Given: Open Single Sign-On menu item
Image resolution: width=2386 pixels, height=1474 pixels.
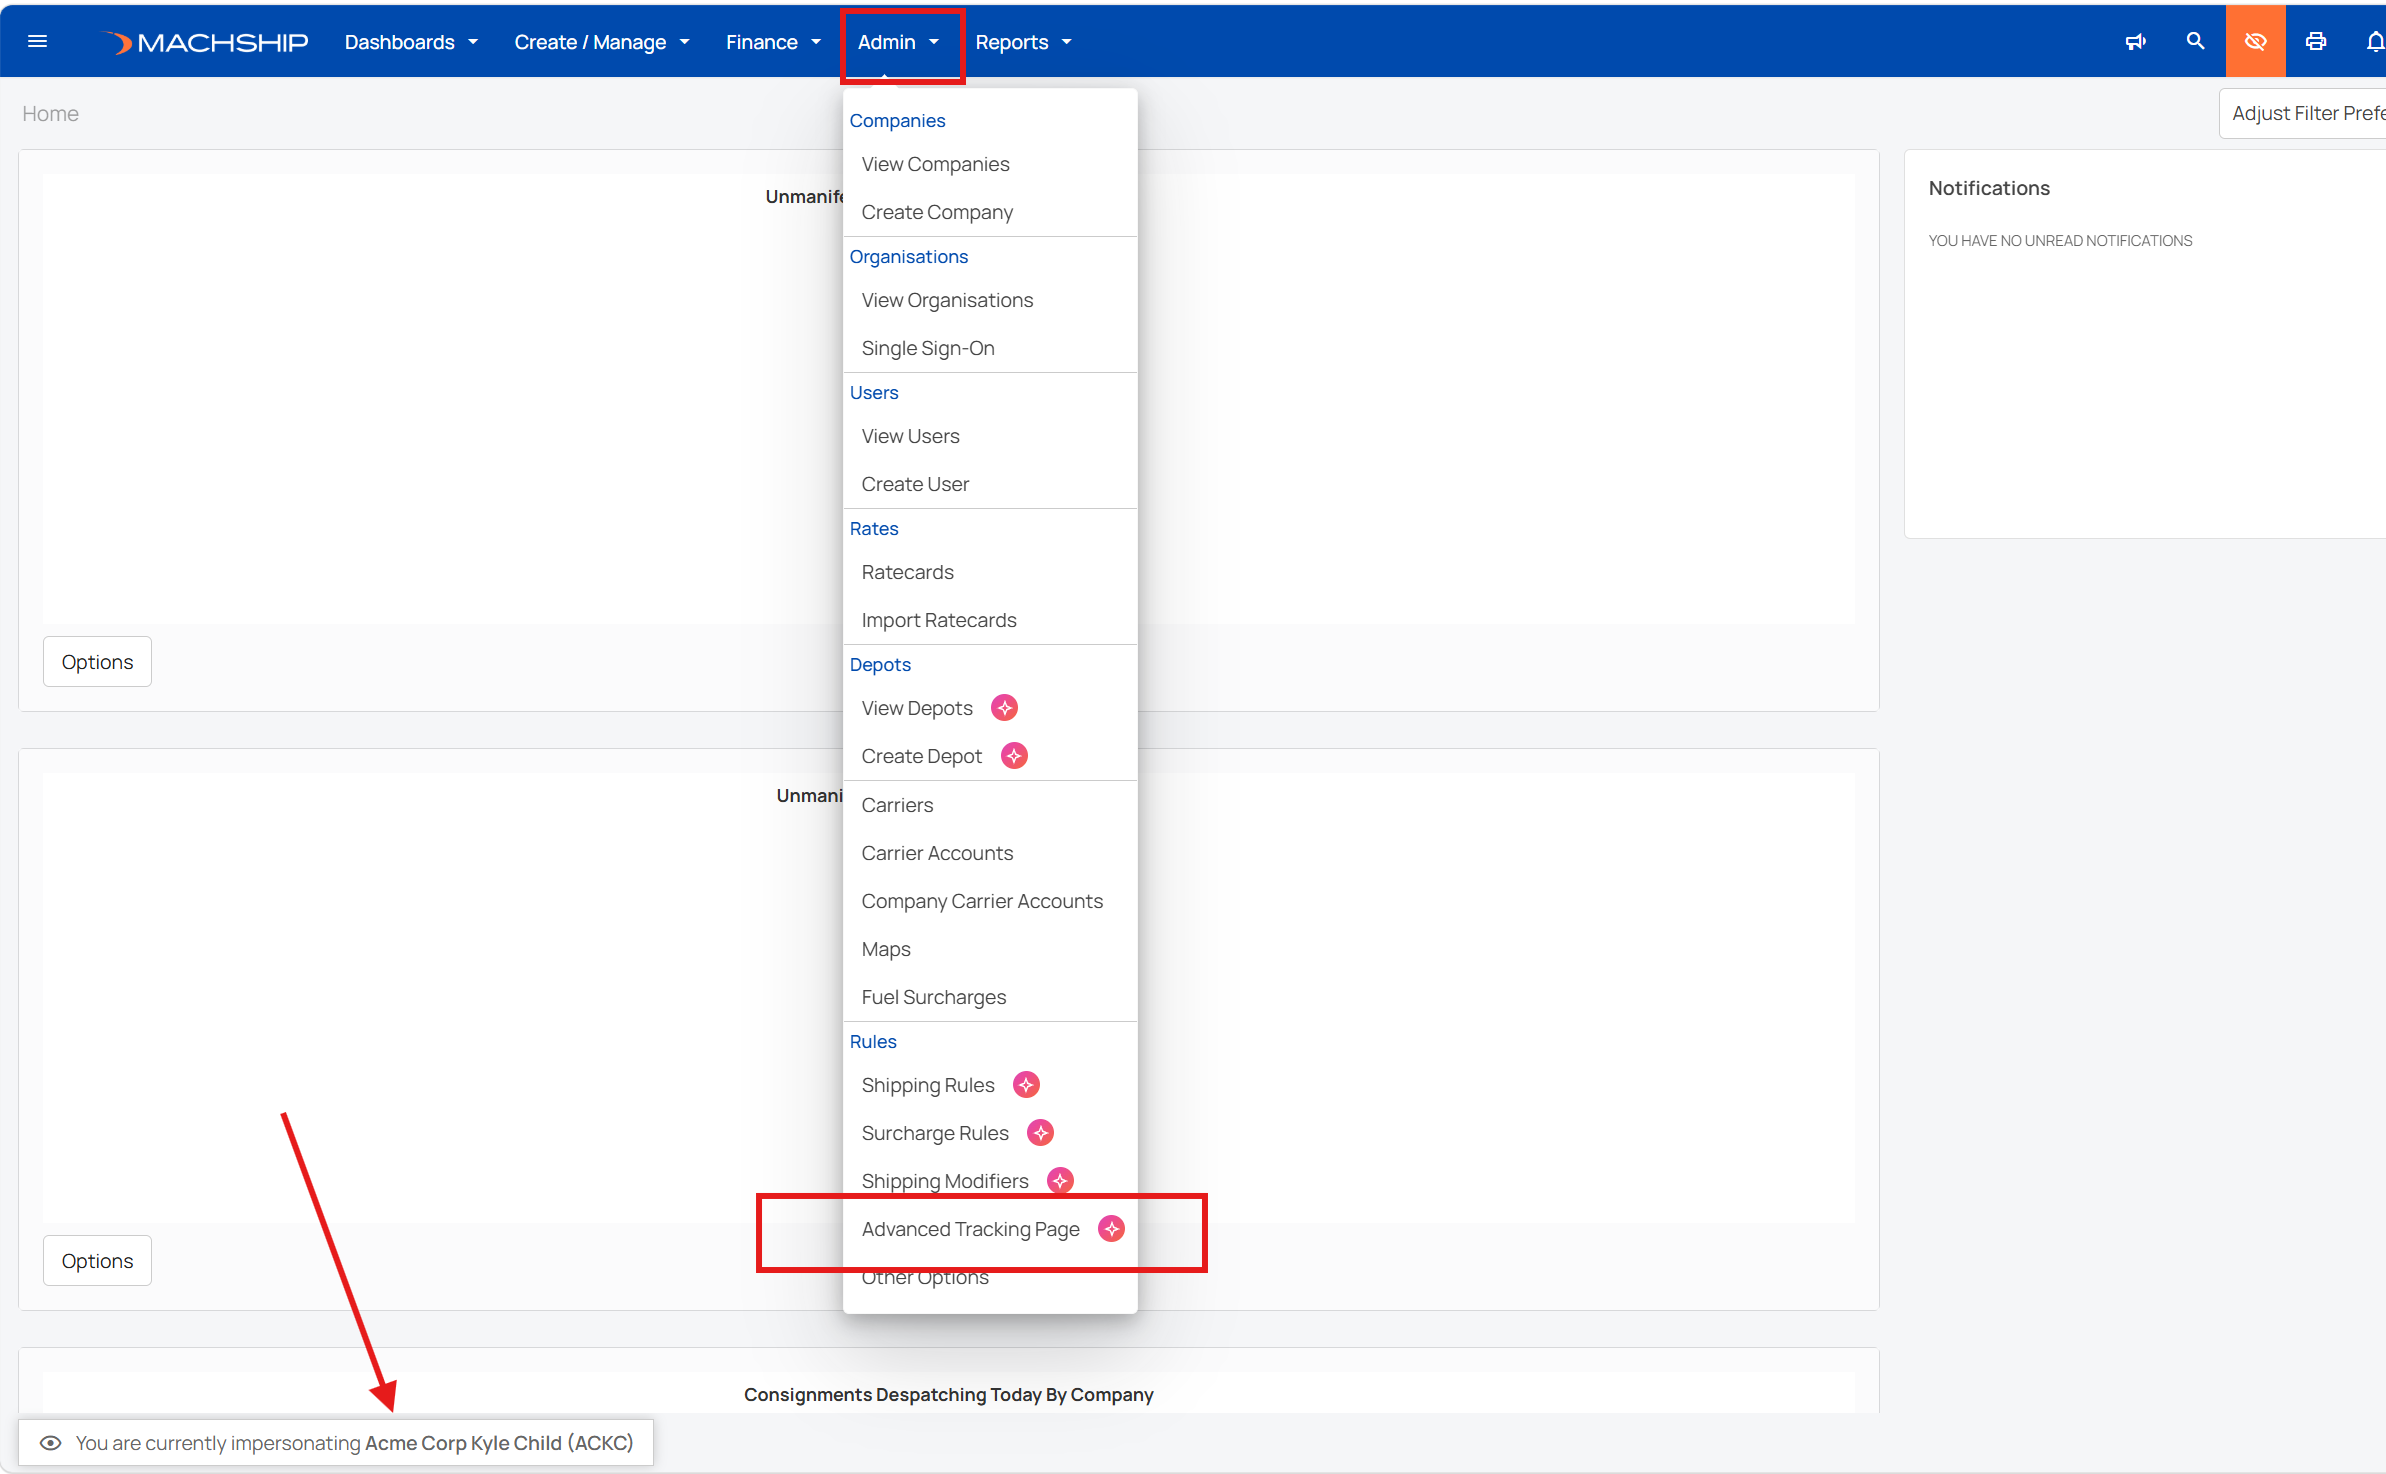Looking at the screenshot, I should tap(990, 348).
